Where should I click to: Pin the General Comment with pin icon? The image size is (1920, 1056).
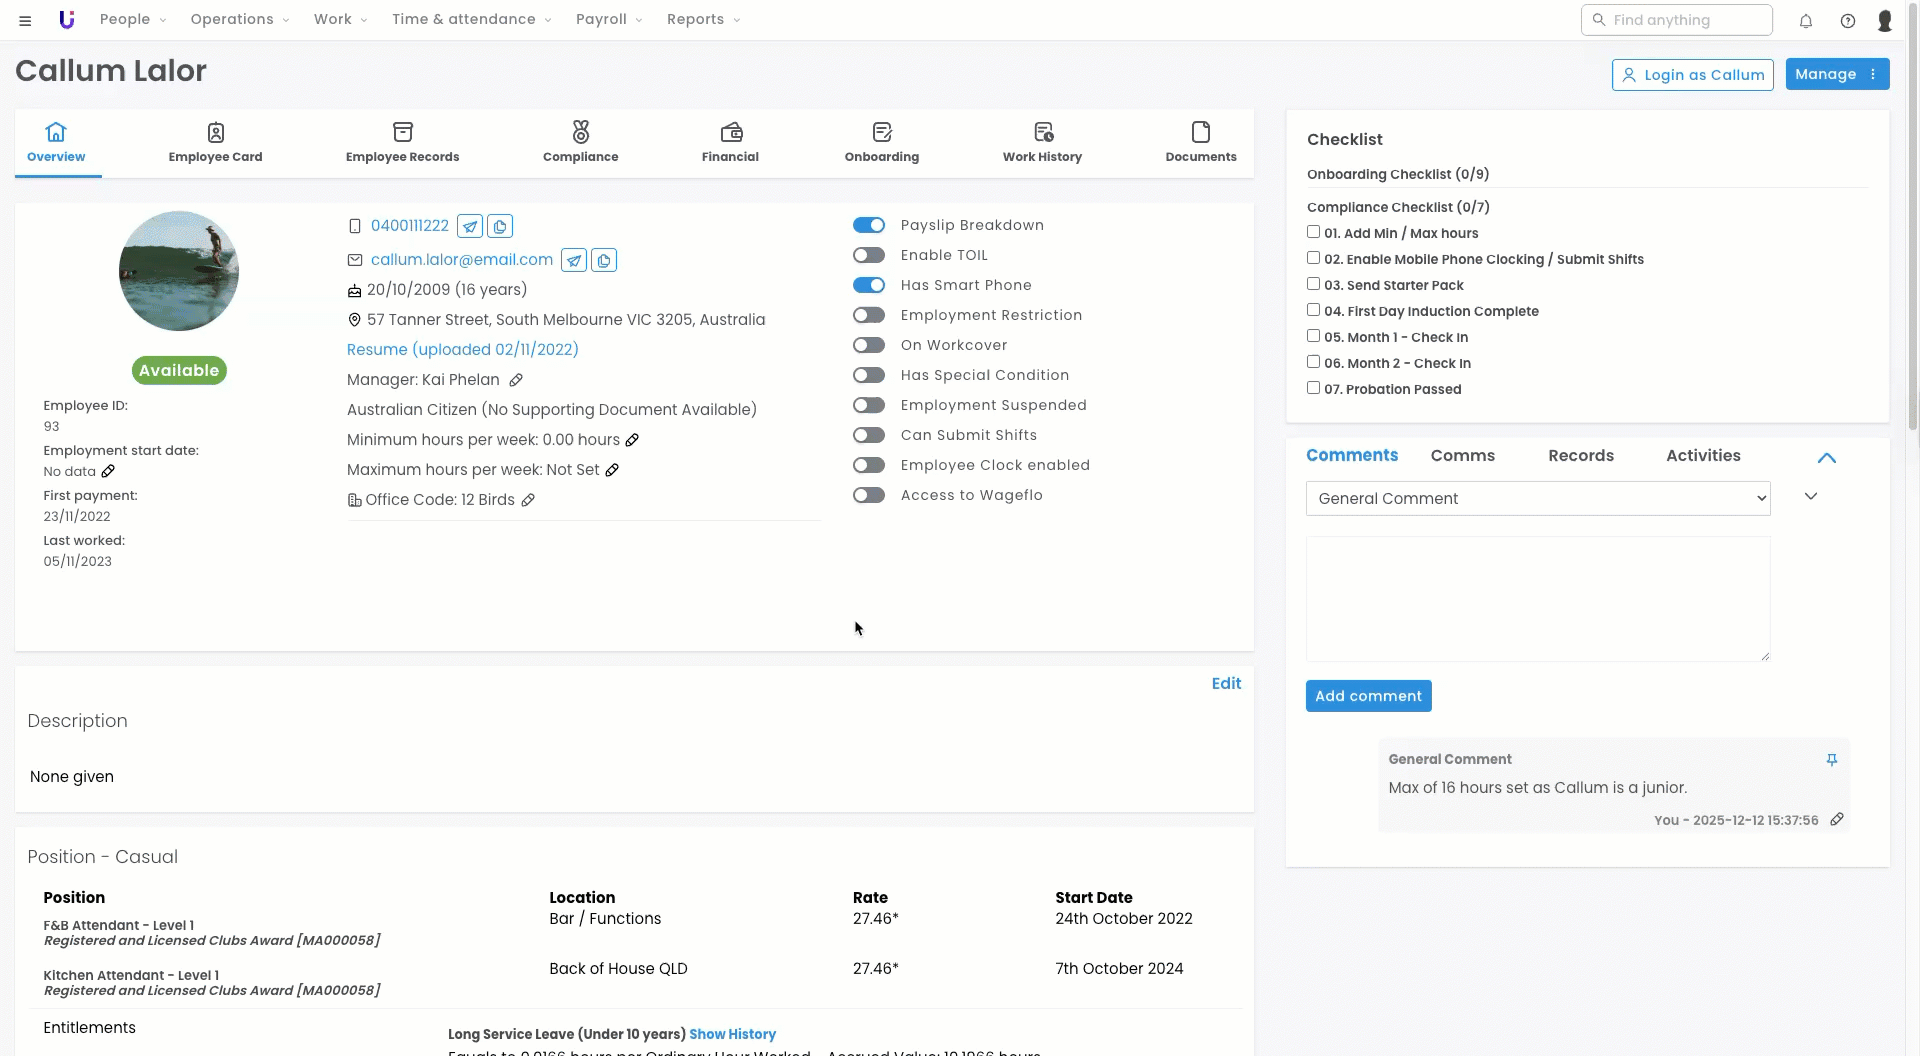click(1831, 760)
